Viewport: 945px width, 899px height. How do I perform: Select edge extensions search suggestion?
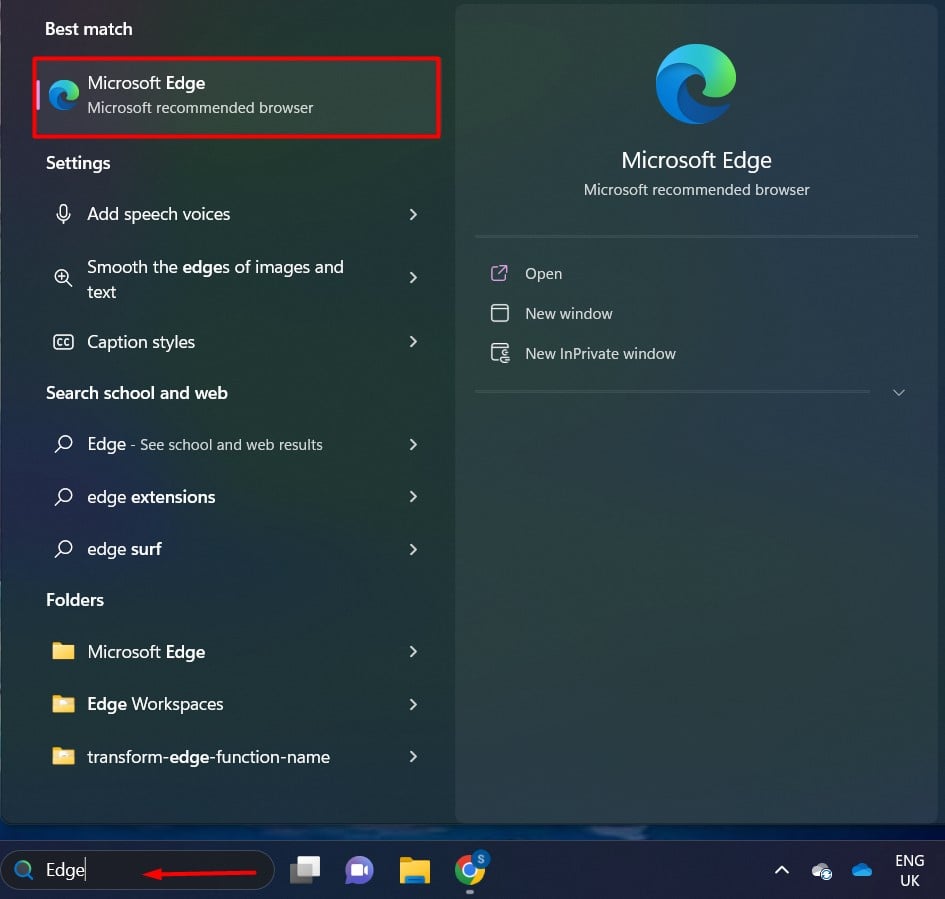coord(237,497)
